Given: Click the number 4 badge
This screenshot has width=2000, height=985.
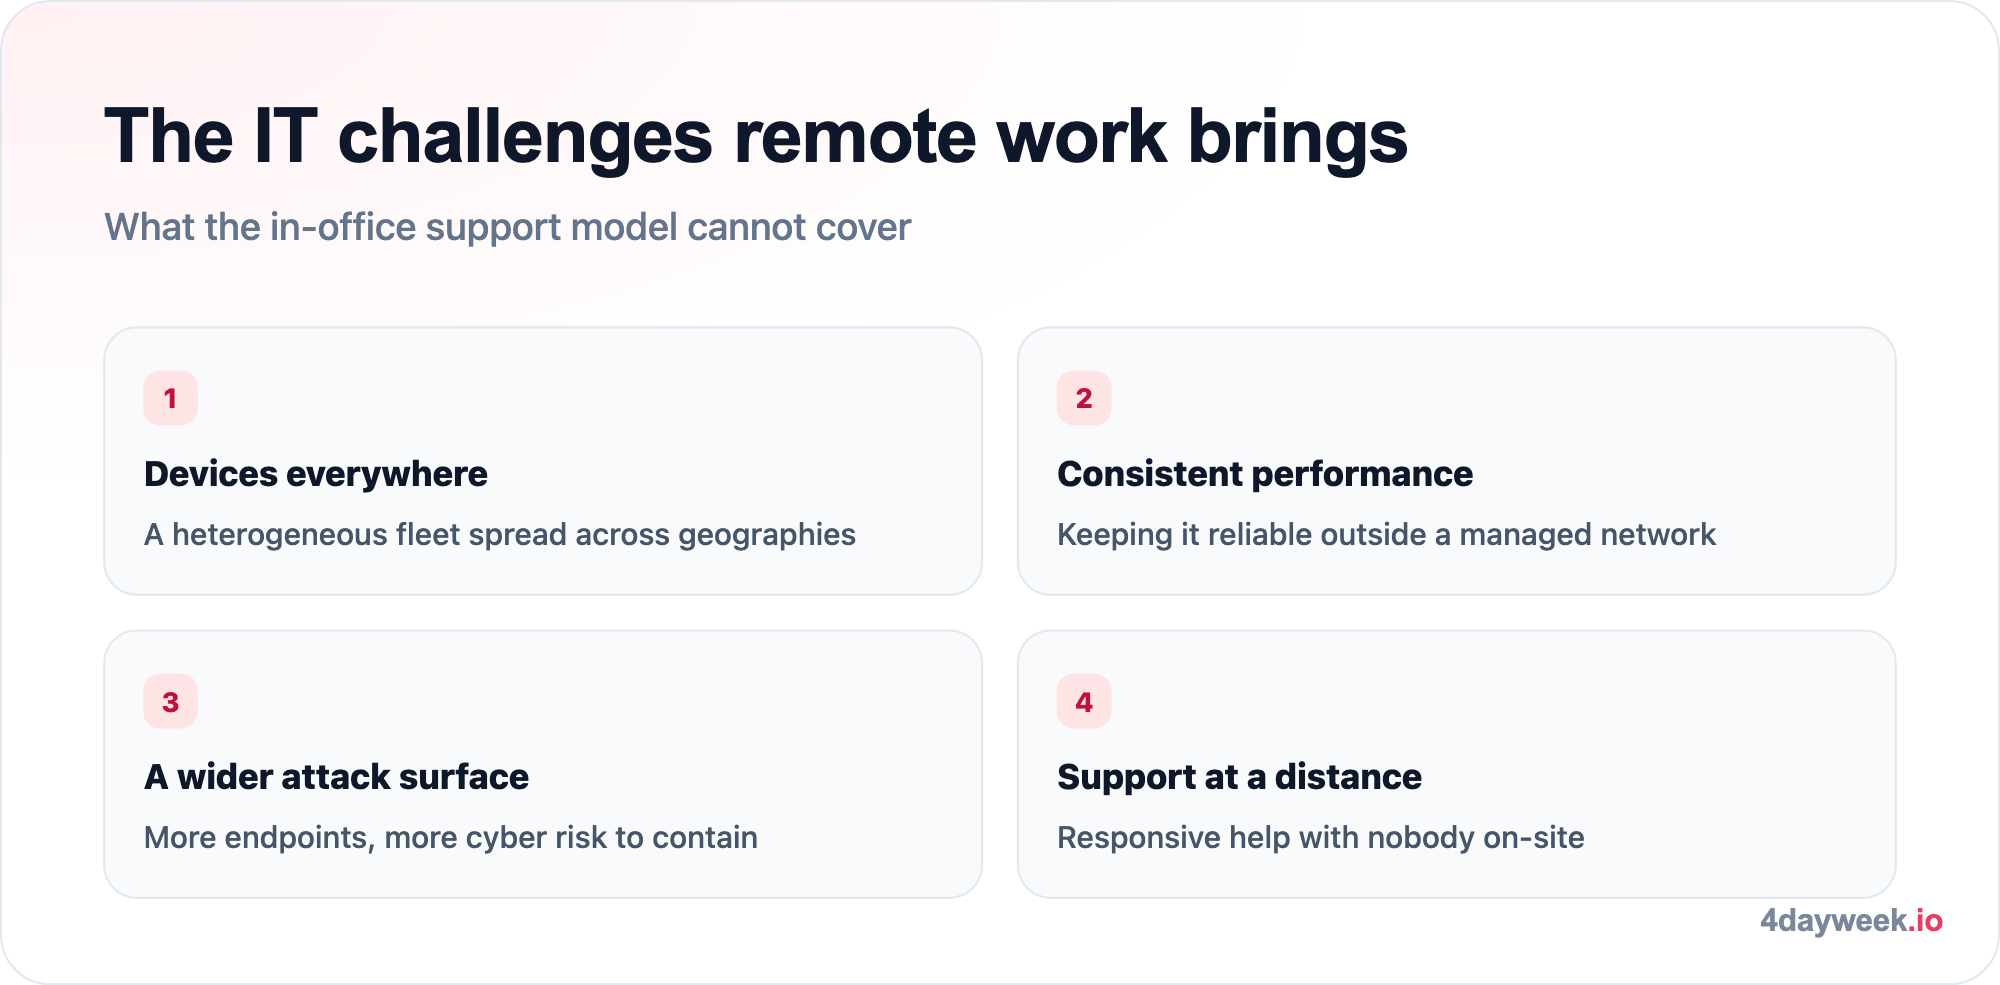Looking at the screenshot, I should click(x=1084, y=702).
